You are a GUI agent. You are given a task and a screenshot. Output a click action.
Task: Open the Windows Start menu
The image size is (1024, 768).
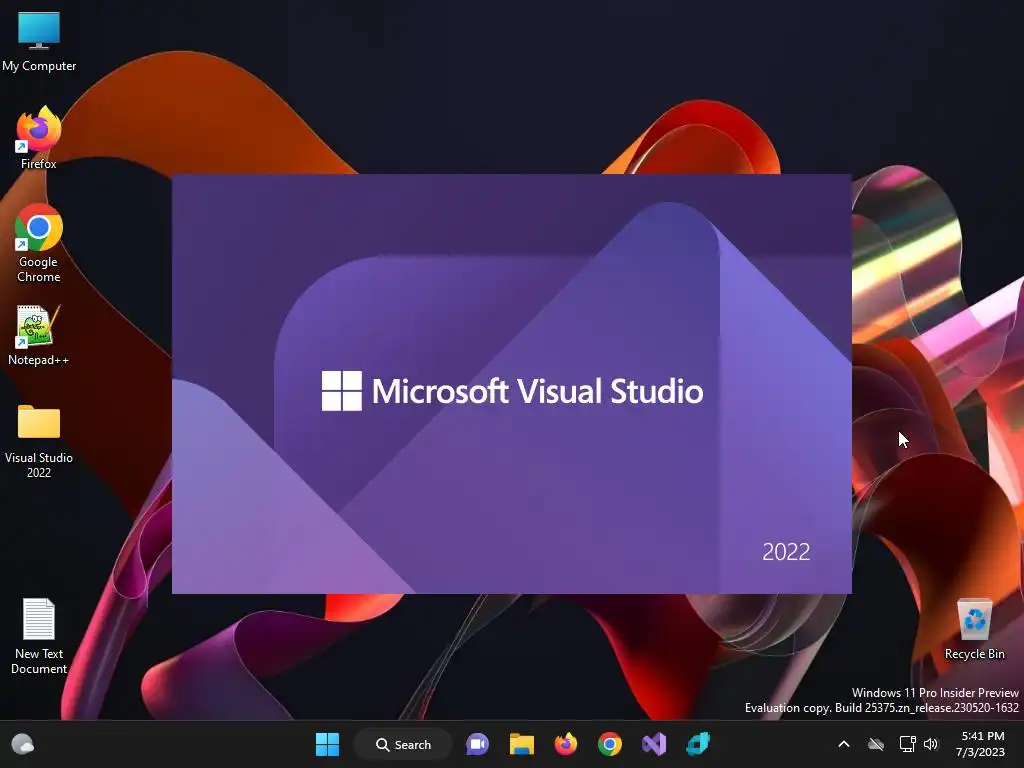coord(327,744)
